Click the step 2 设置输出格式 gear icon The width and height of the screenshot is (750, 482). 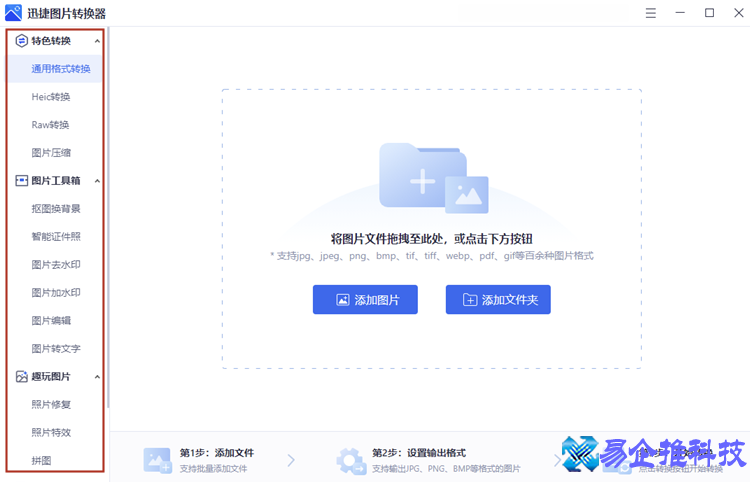351,460
